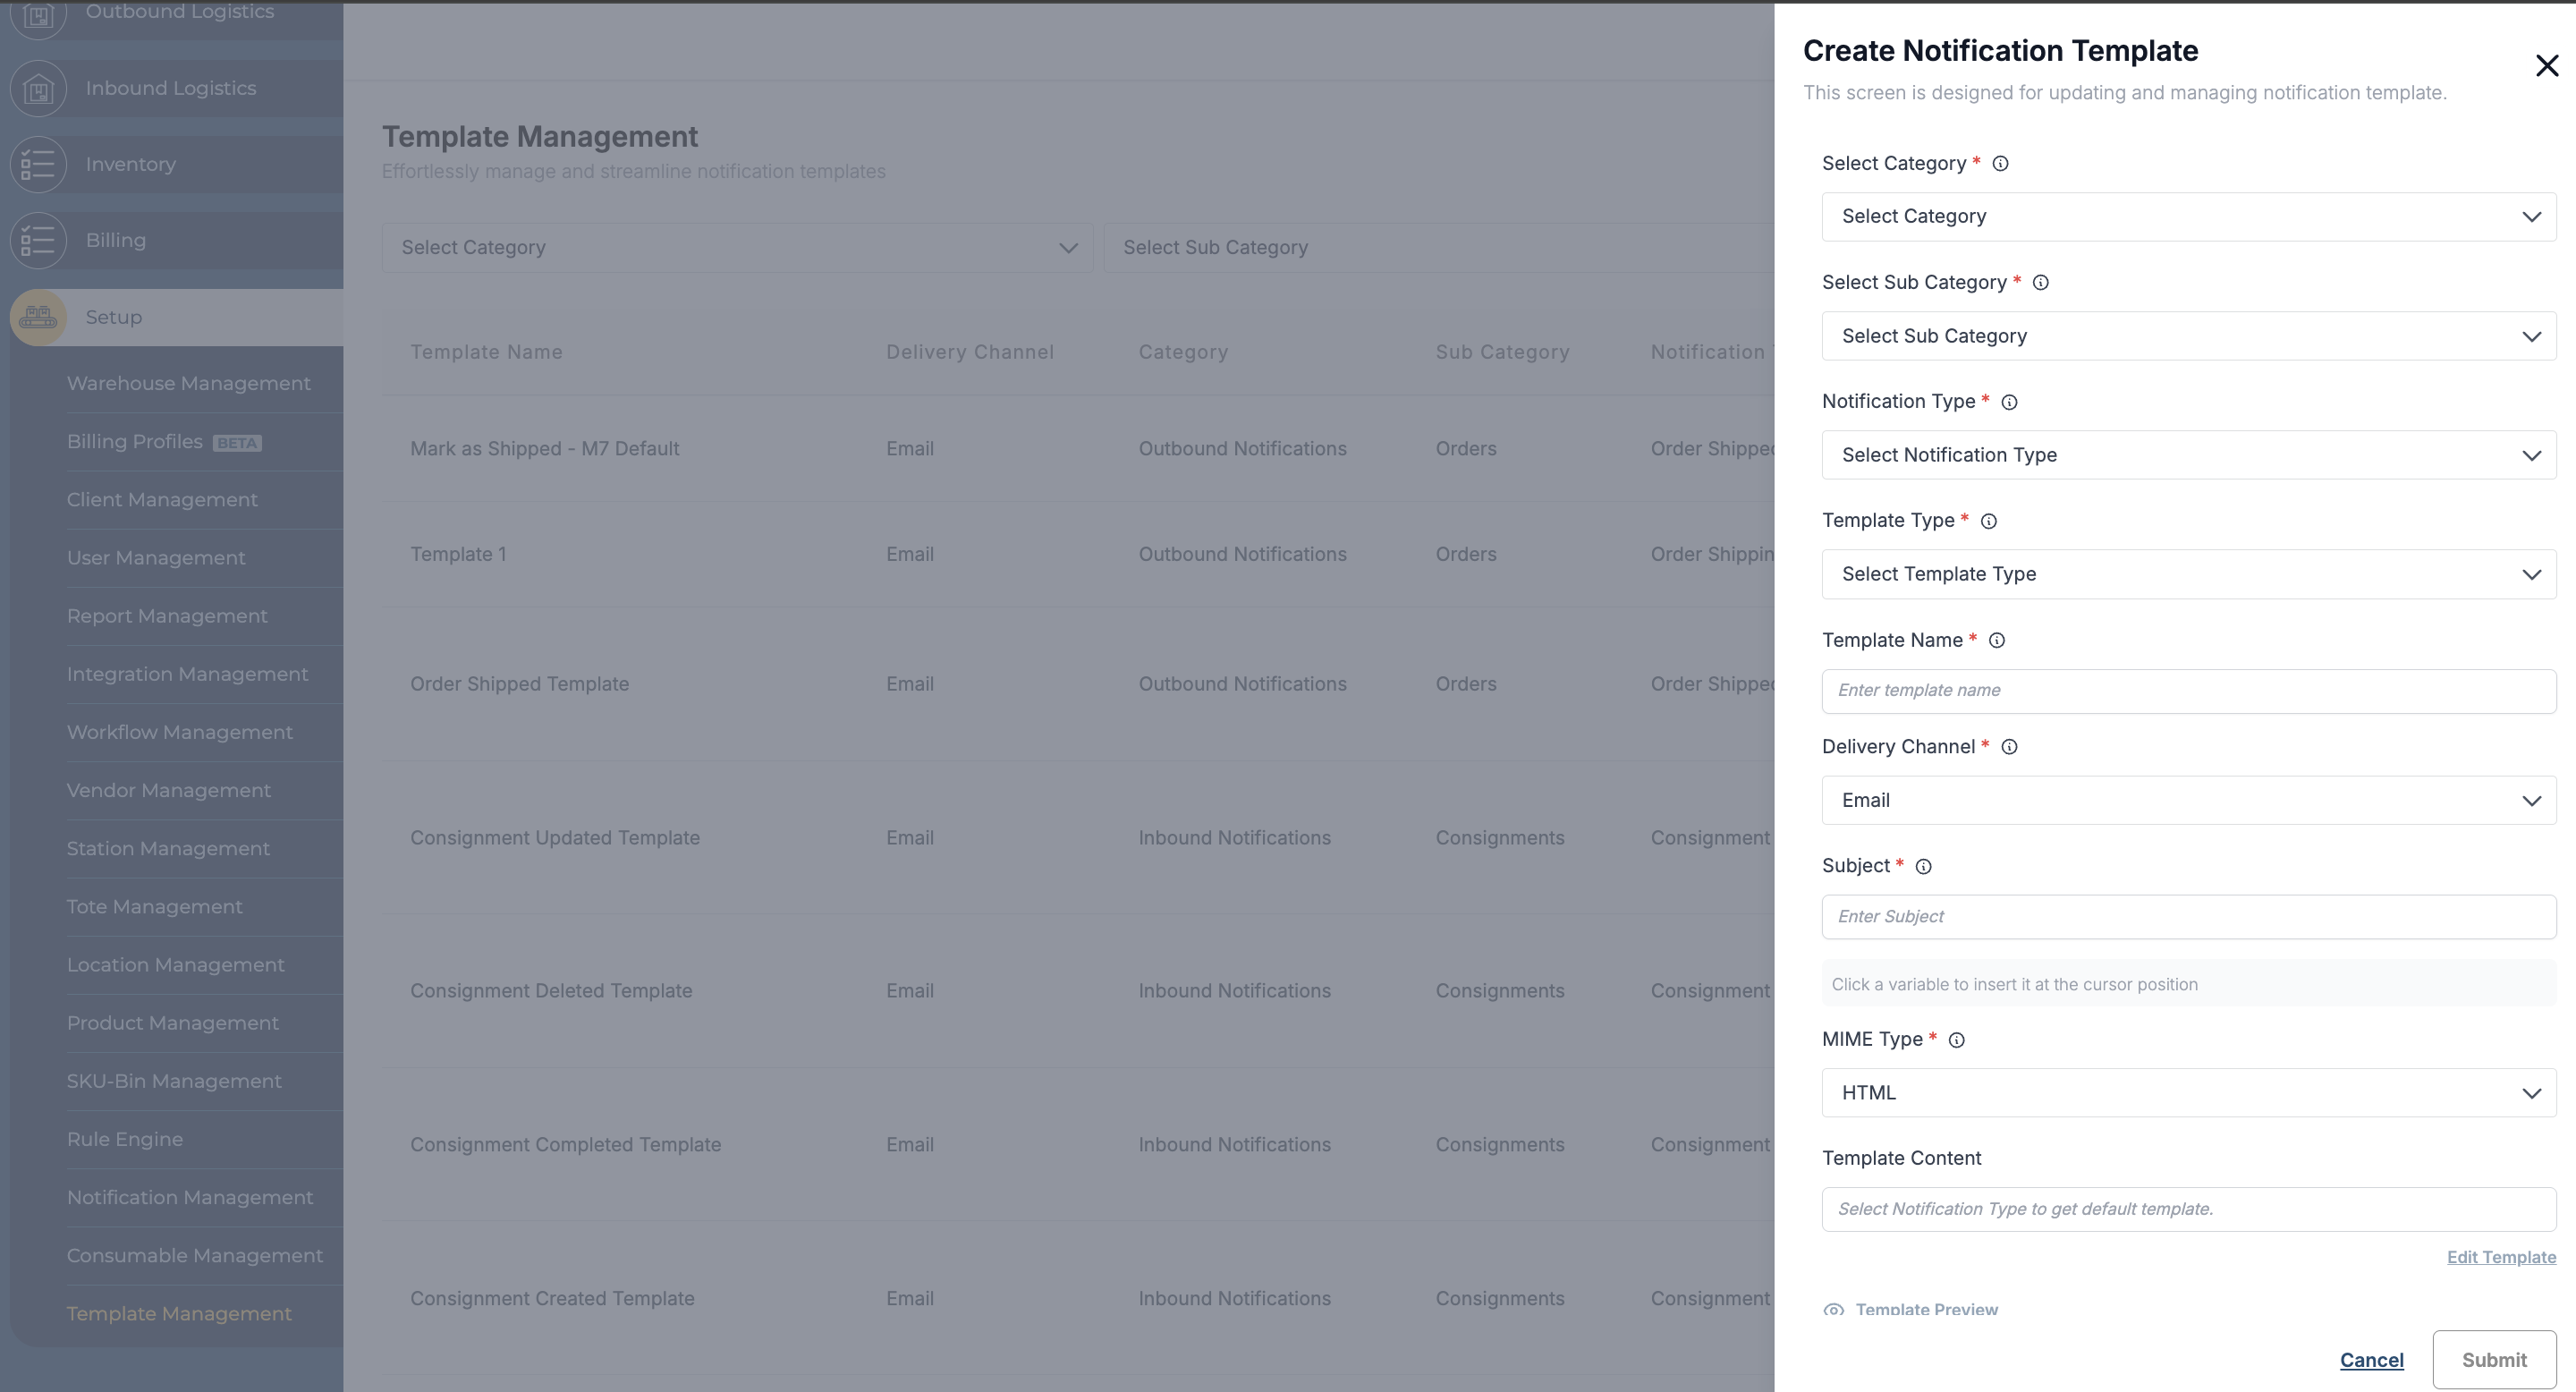Viewport: 2576px width, 1392px height.
Task: Click info icon next to Notification Type
Action: point(2009,402)
